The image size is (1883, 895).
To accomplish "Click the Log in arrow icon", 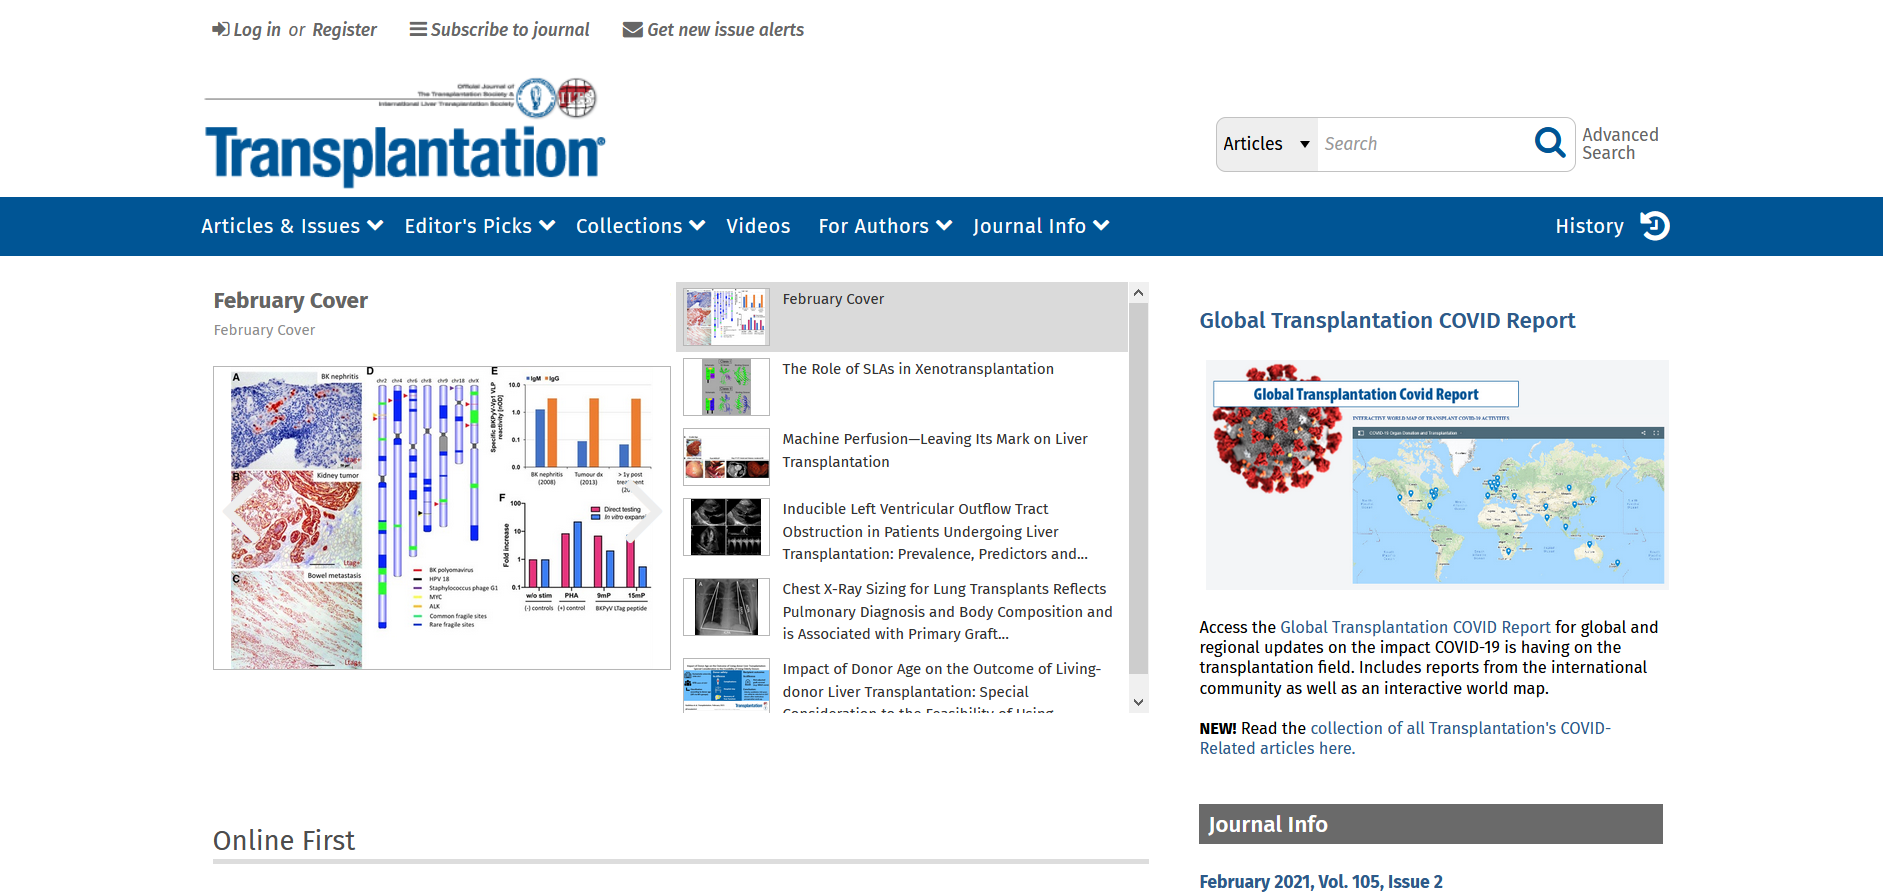I will coord(220,29).
